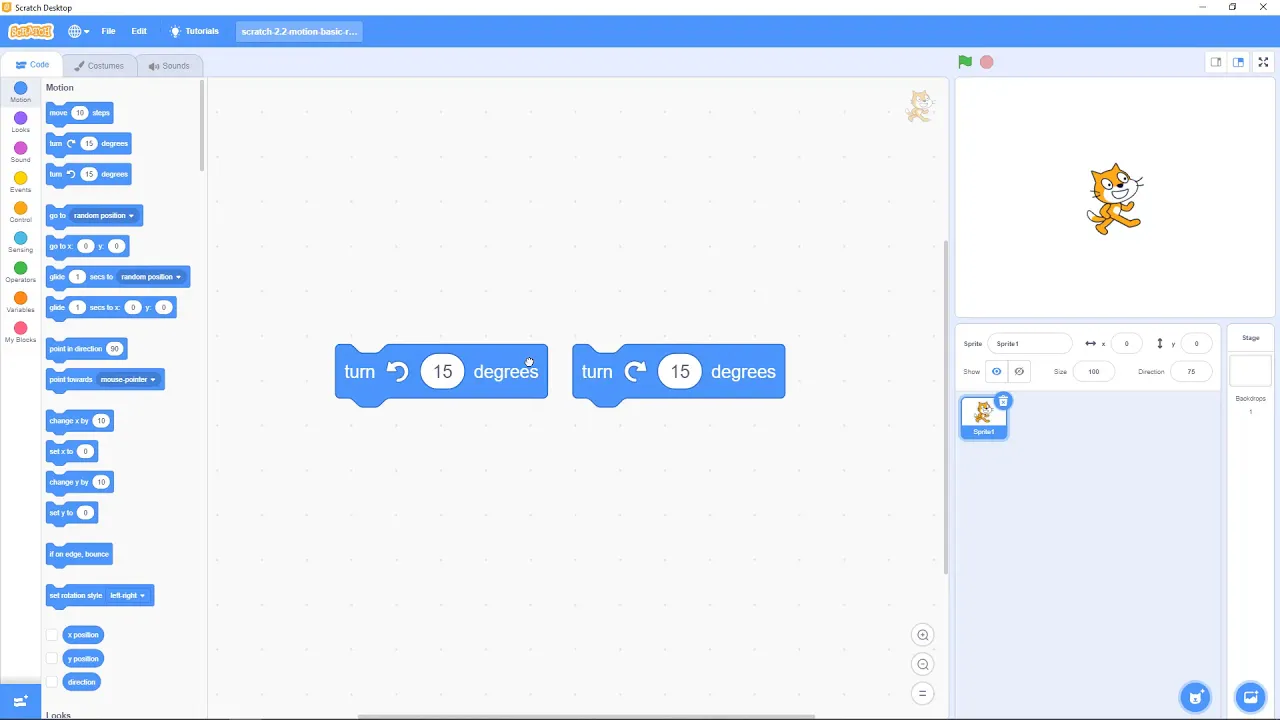Edit the sprite y coordinate field
The width and height of the screenshot is (1280, 720).
coord(1196,344)
